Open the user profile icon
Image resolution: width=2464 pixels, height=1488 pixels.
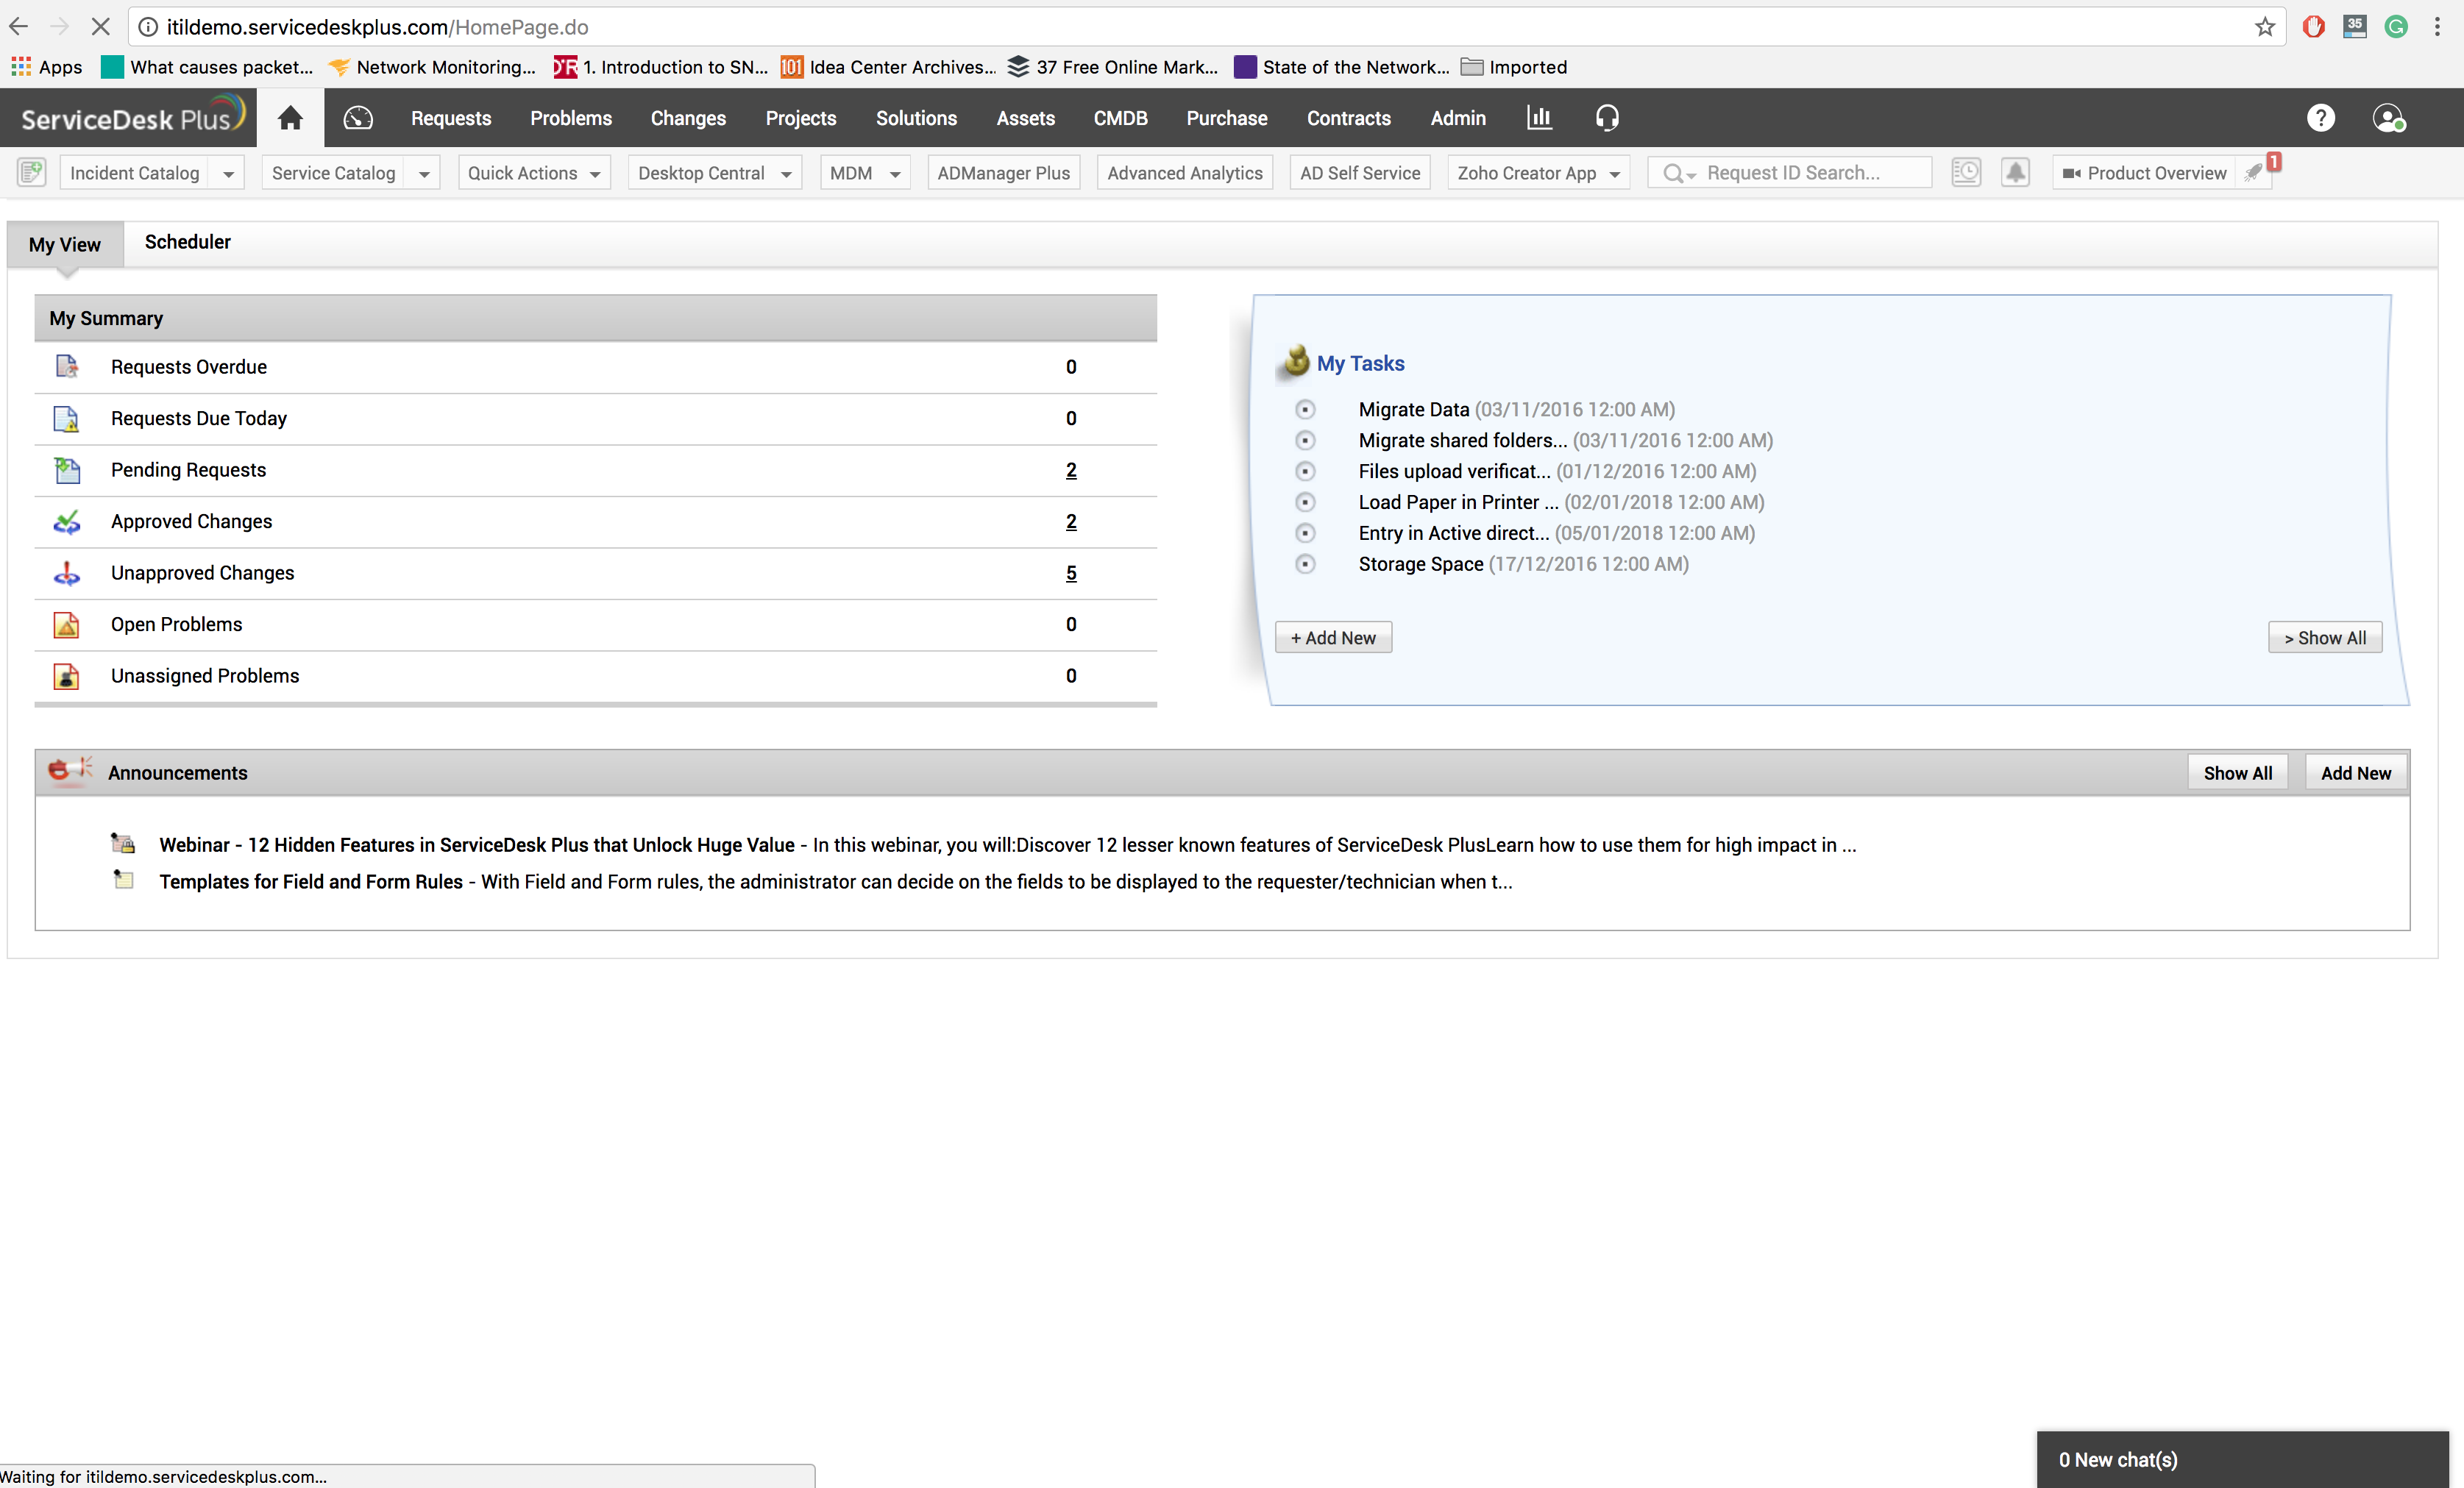2388,118
